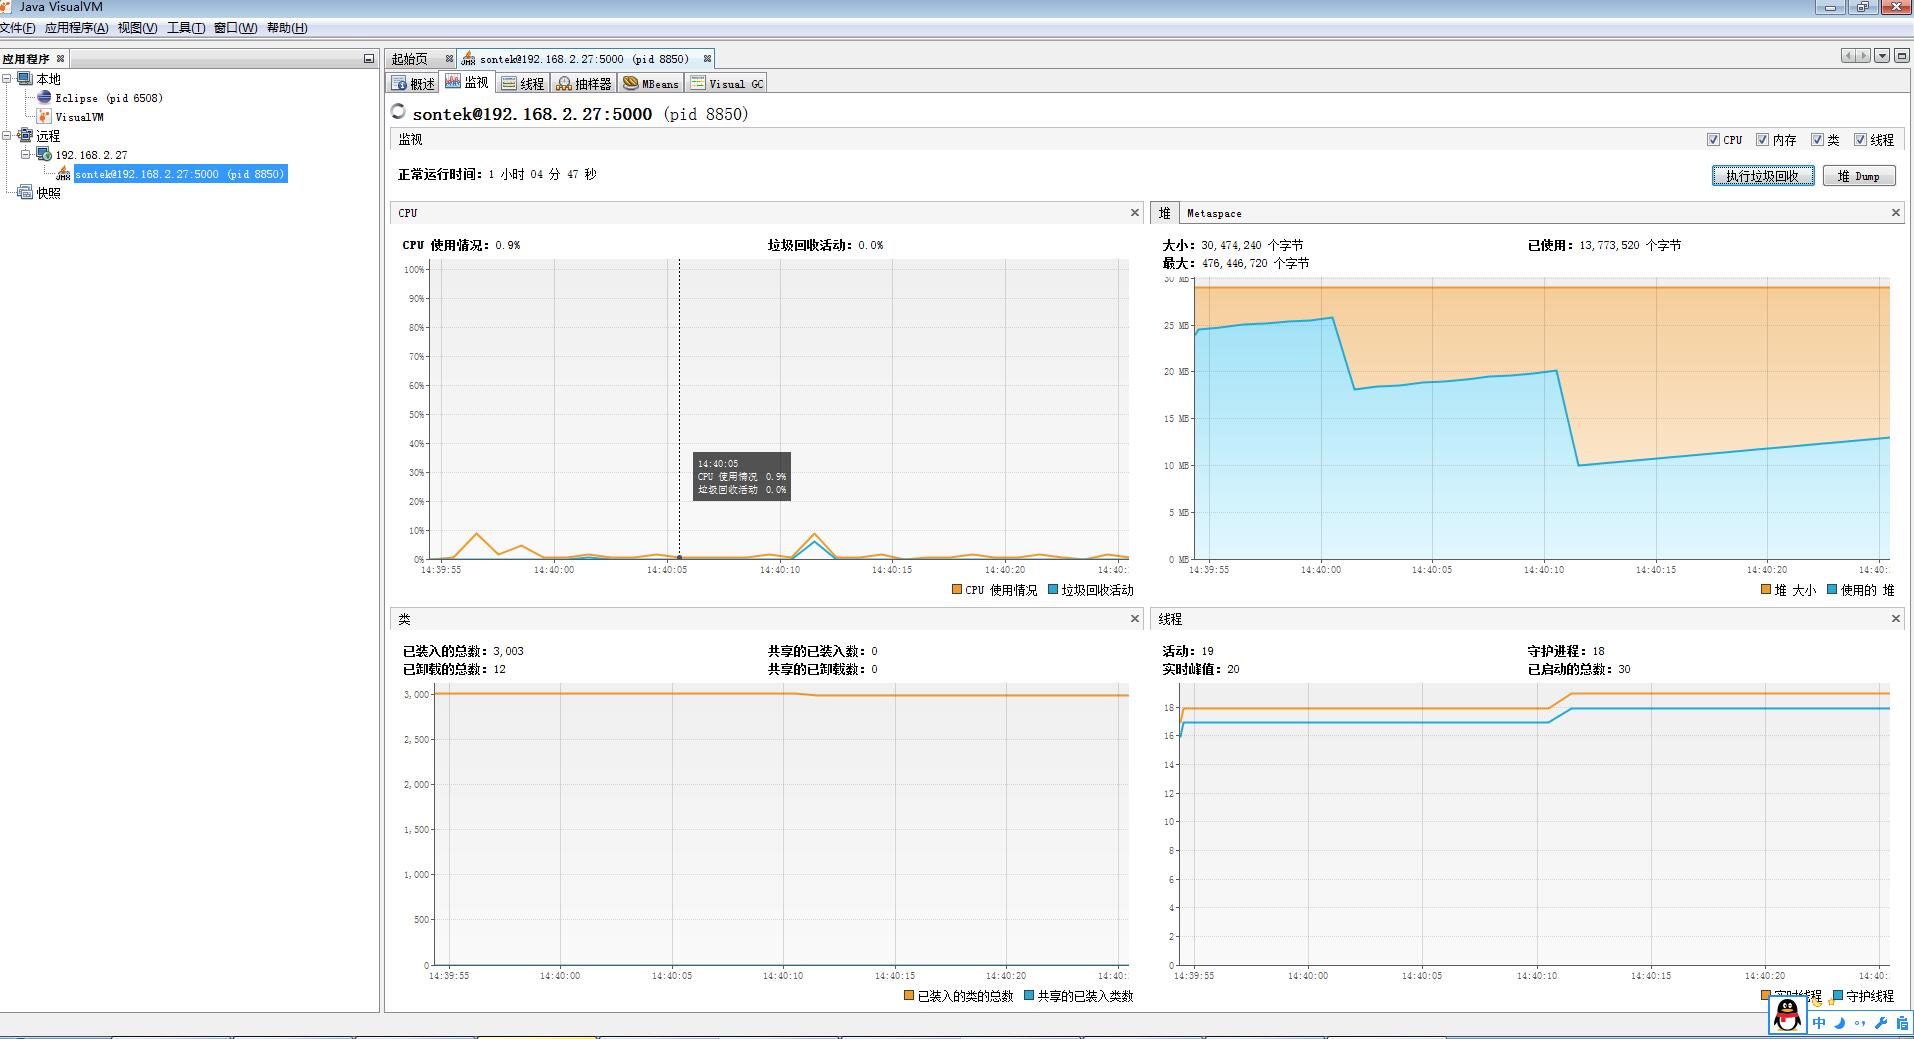The height and width of the screenshot is (1039, 1914).
Task: Switch to the MBeans tab
Action: [651, 83]
